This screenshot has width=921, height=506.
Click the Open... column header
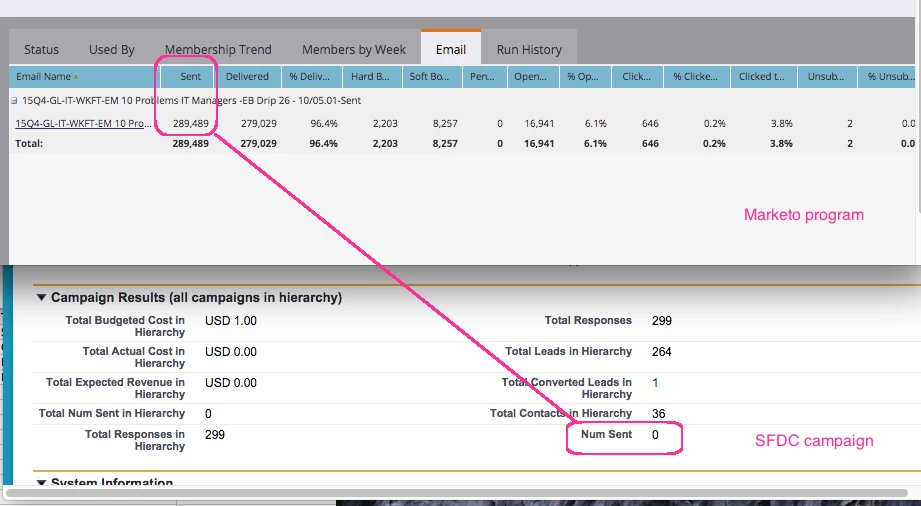[533, 76]
